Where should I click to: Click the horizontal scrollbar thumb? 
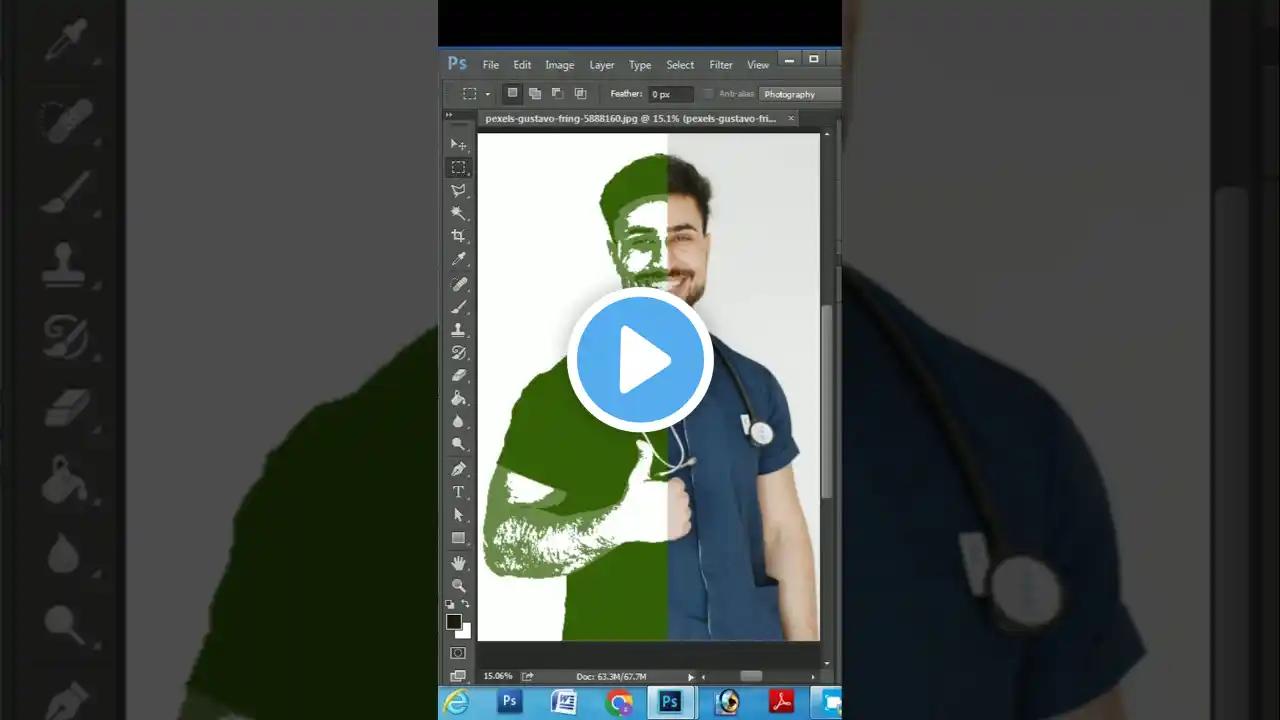point(751,677)
